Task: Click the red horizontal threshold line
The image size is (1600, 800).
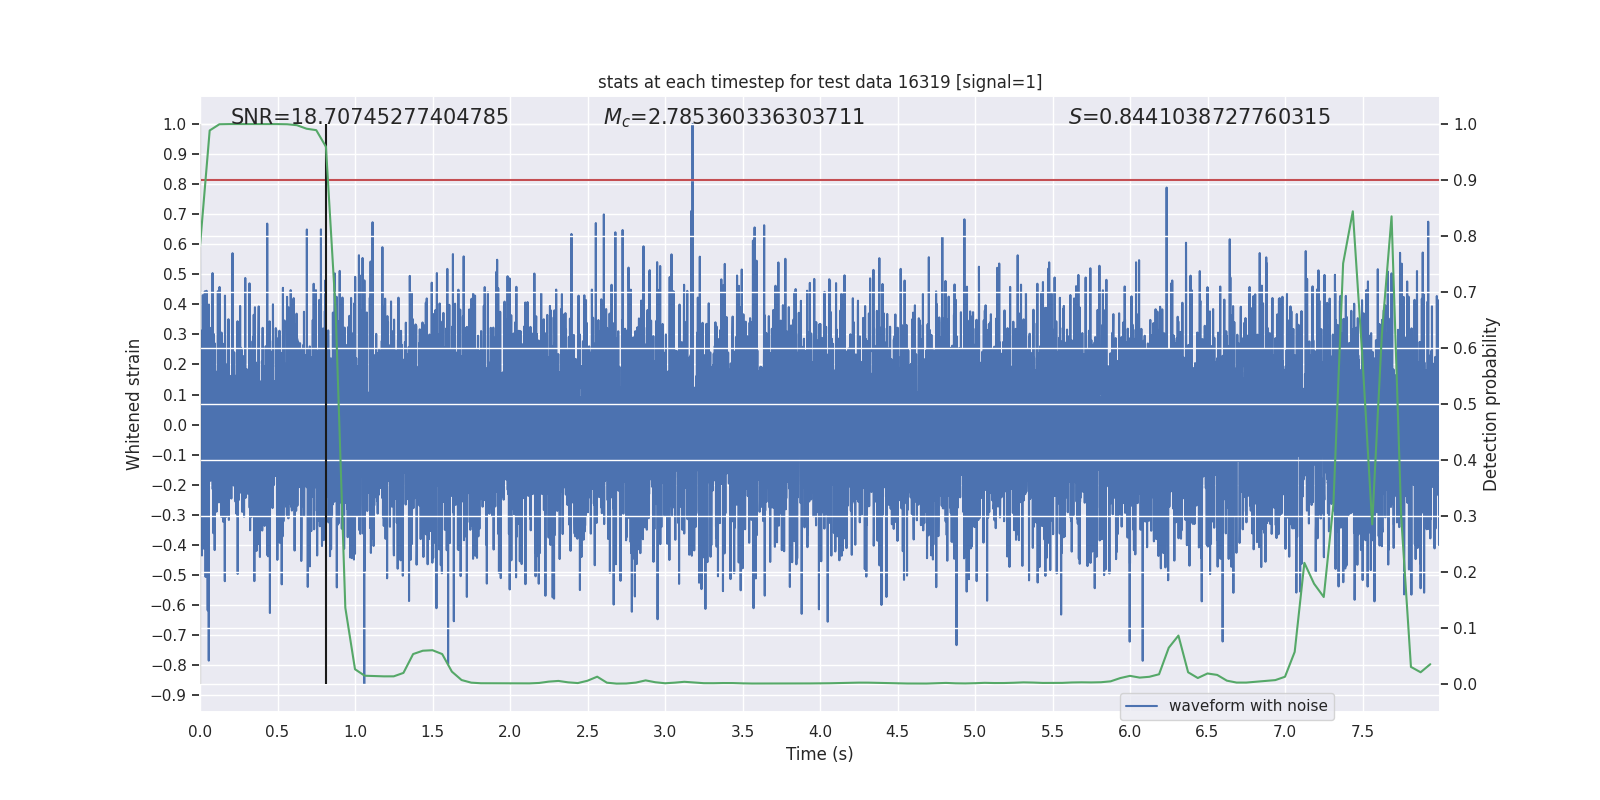Action: coord(820,180)
